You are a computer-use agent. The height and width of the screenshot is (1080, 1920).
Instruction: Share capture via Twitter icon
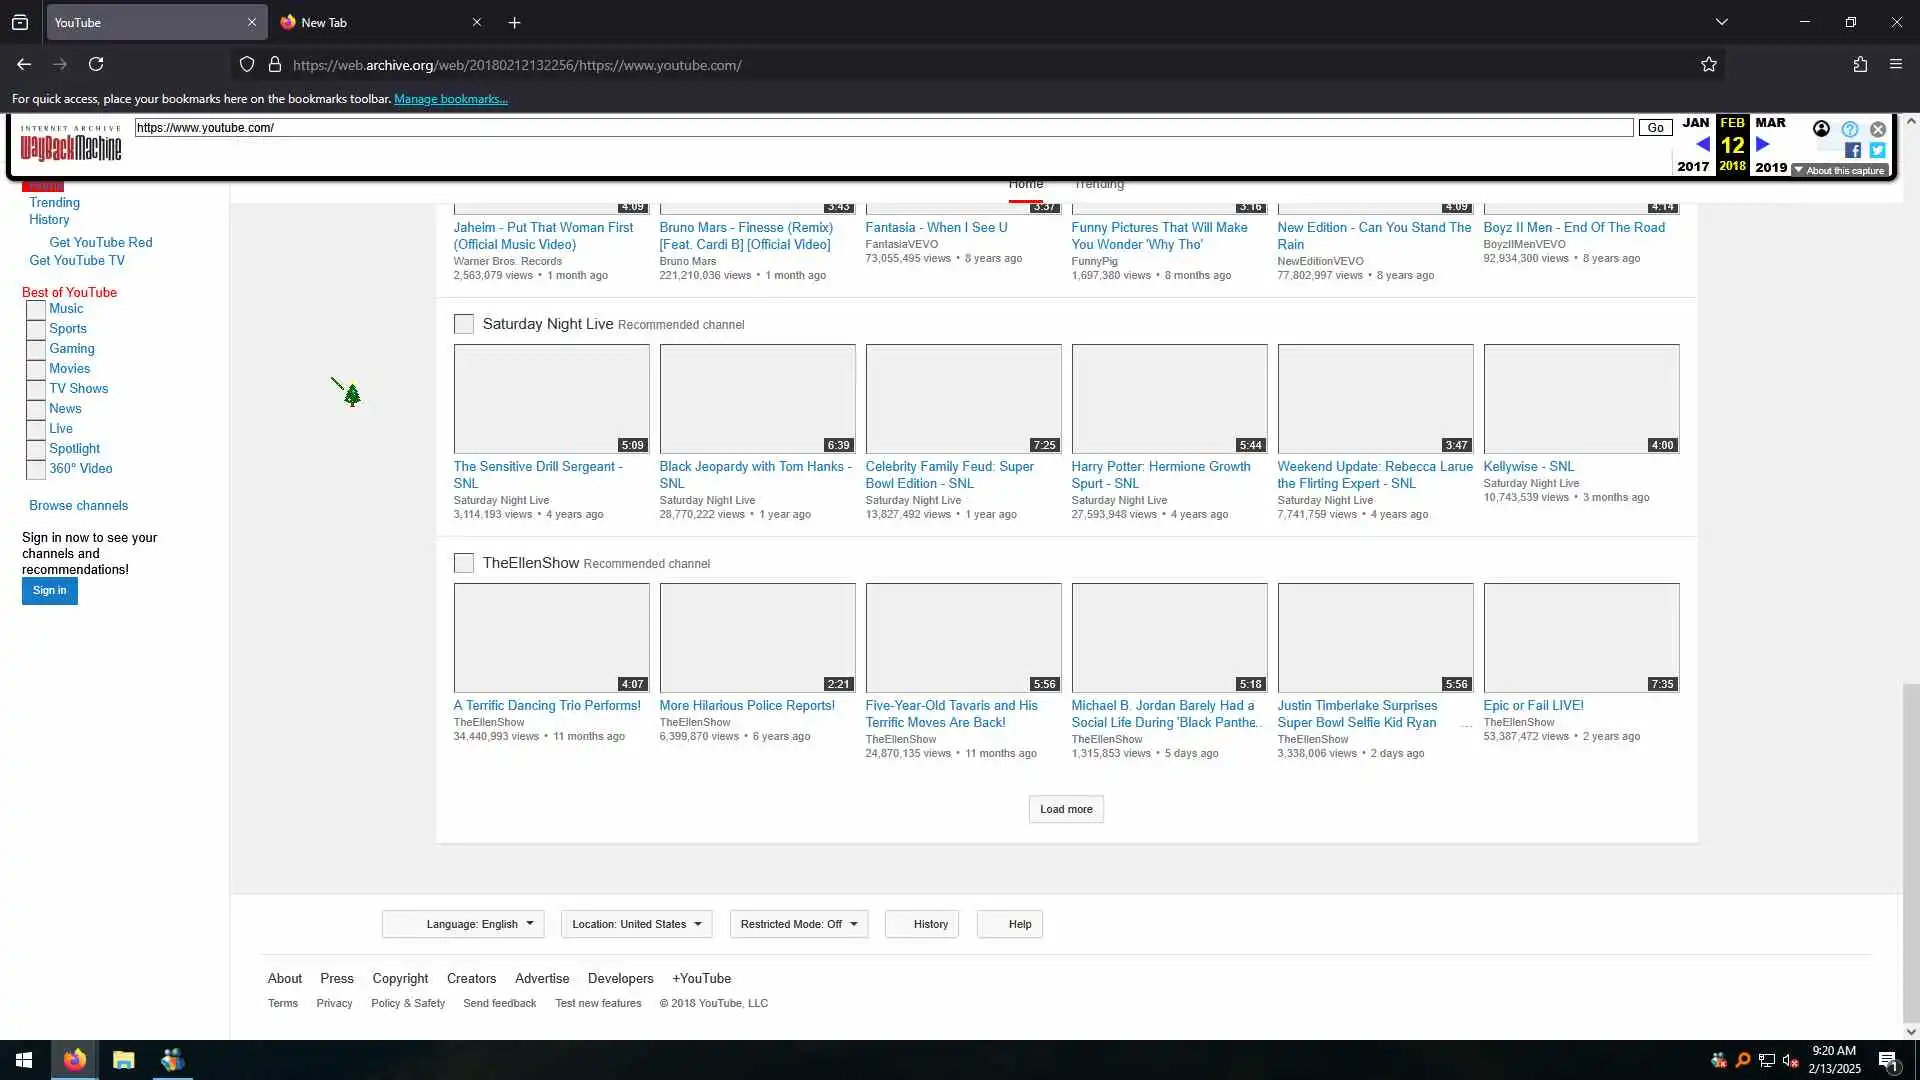tap(1877, 150)
